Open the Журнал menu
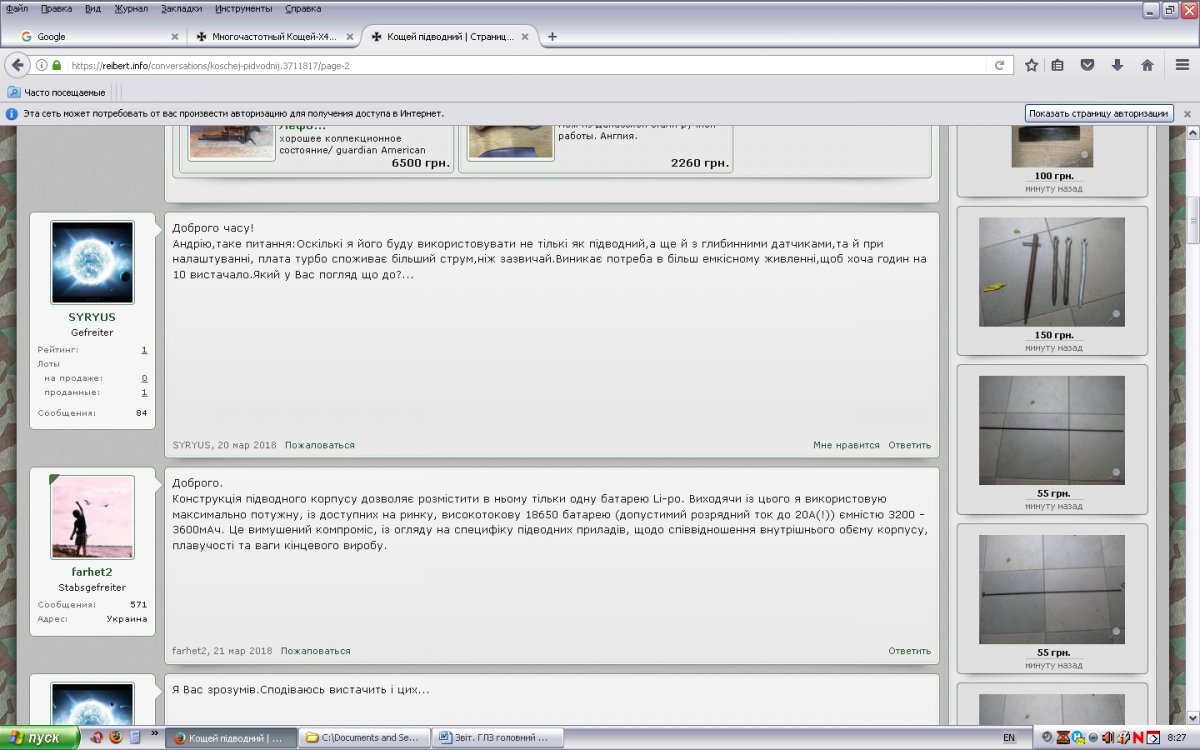The height and width of the screenshot is (750, 1200). (131, 8)
